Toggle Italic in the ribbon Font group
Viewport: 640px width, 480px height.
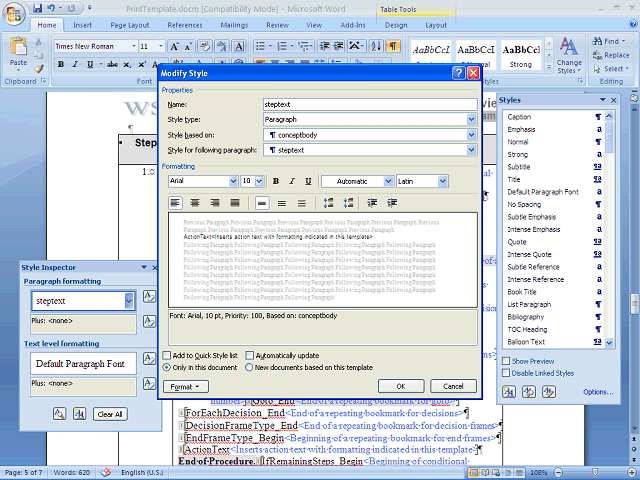click(75, 64)
